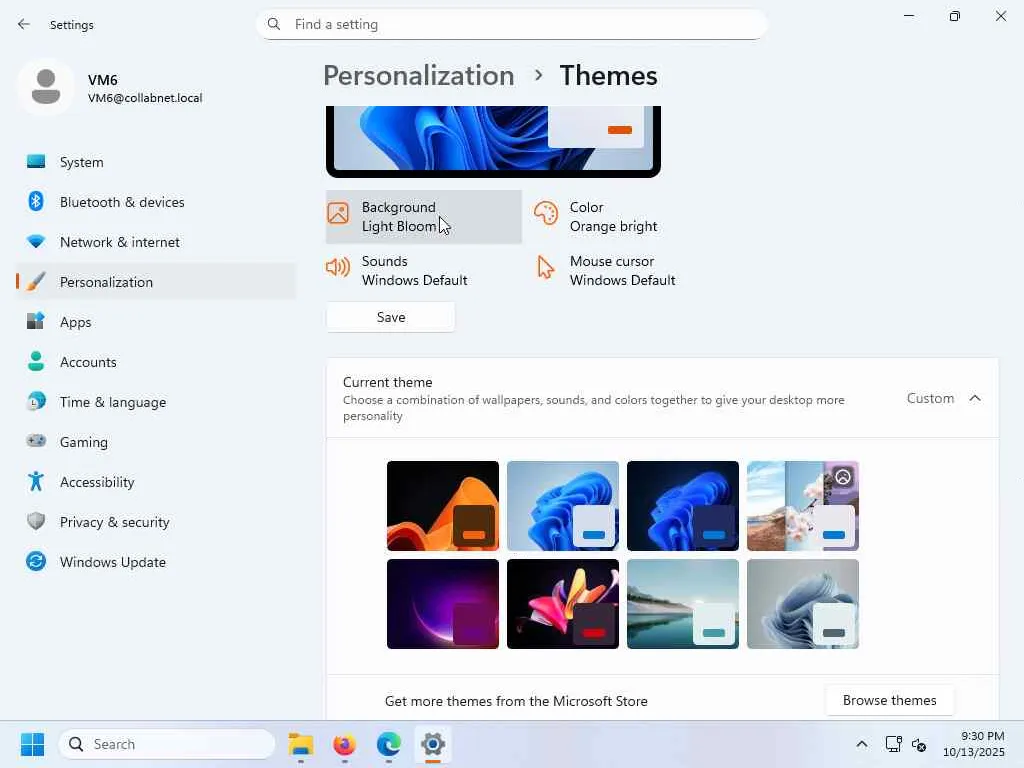1024x768 pixels.
Task: Click the muted volume tray icon
Action: coord(919,744)
